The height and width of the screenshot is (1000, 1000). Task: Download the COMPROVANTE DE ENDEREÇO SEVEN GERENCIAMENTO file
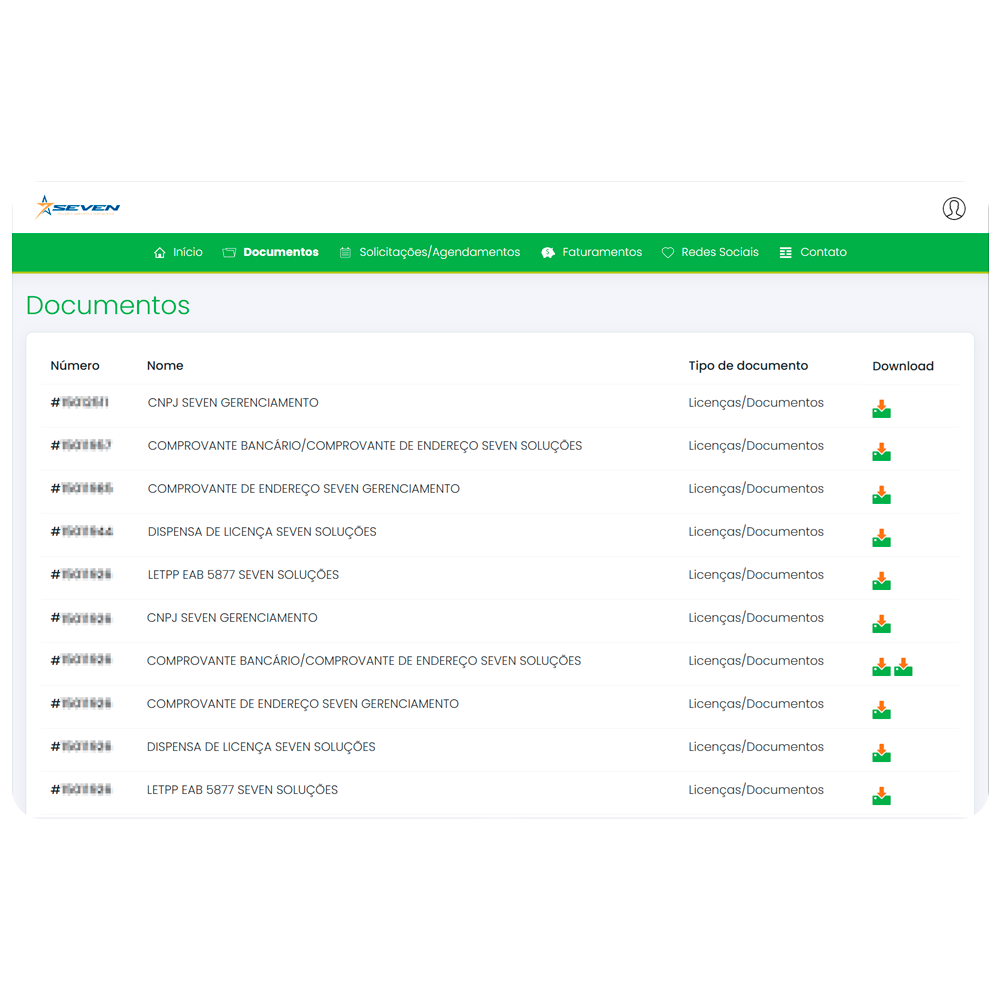coord(881,493)
